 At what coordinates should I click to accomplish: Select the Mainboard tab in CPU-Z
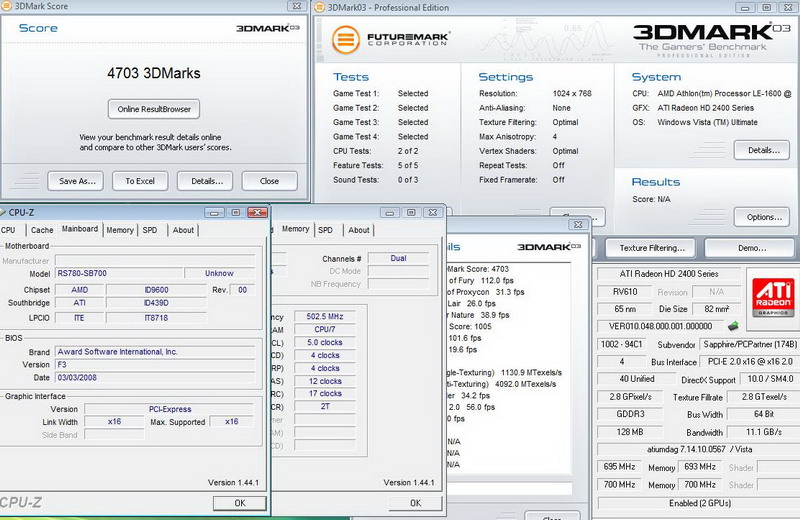[x=80, y=229]
